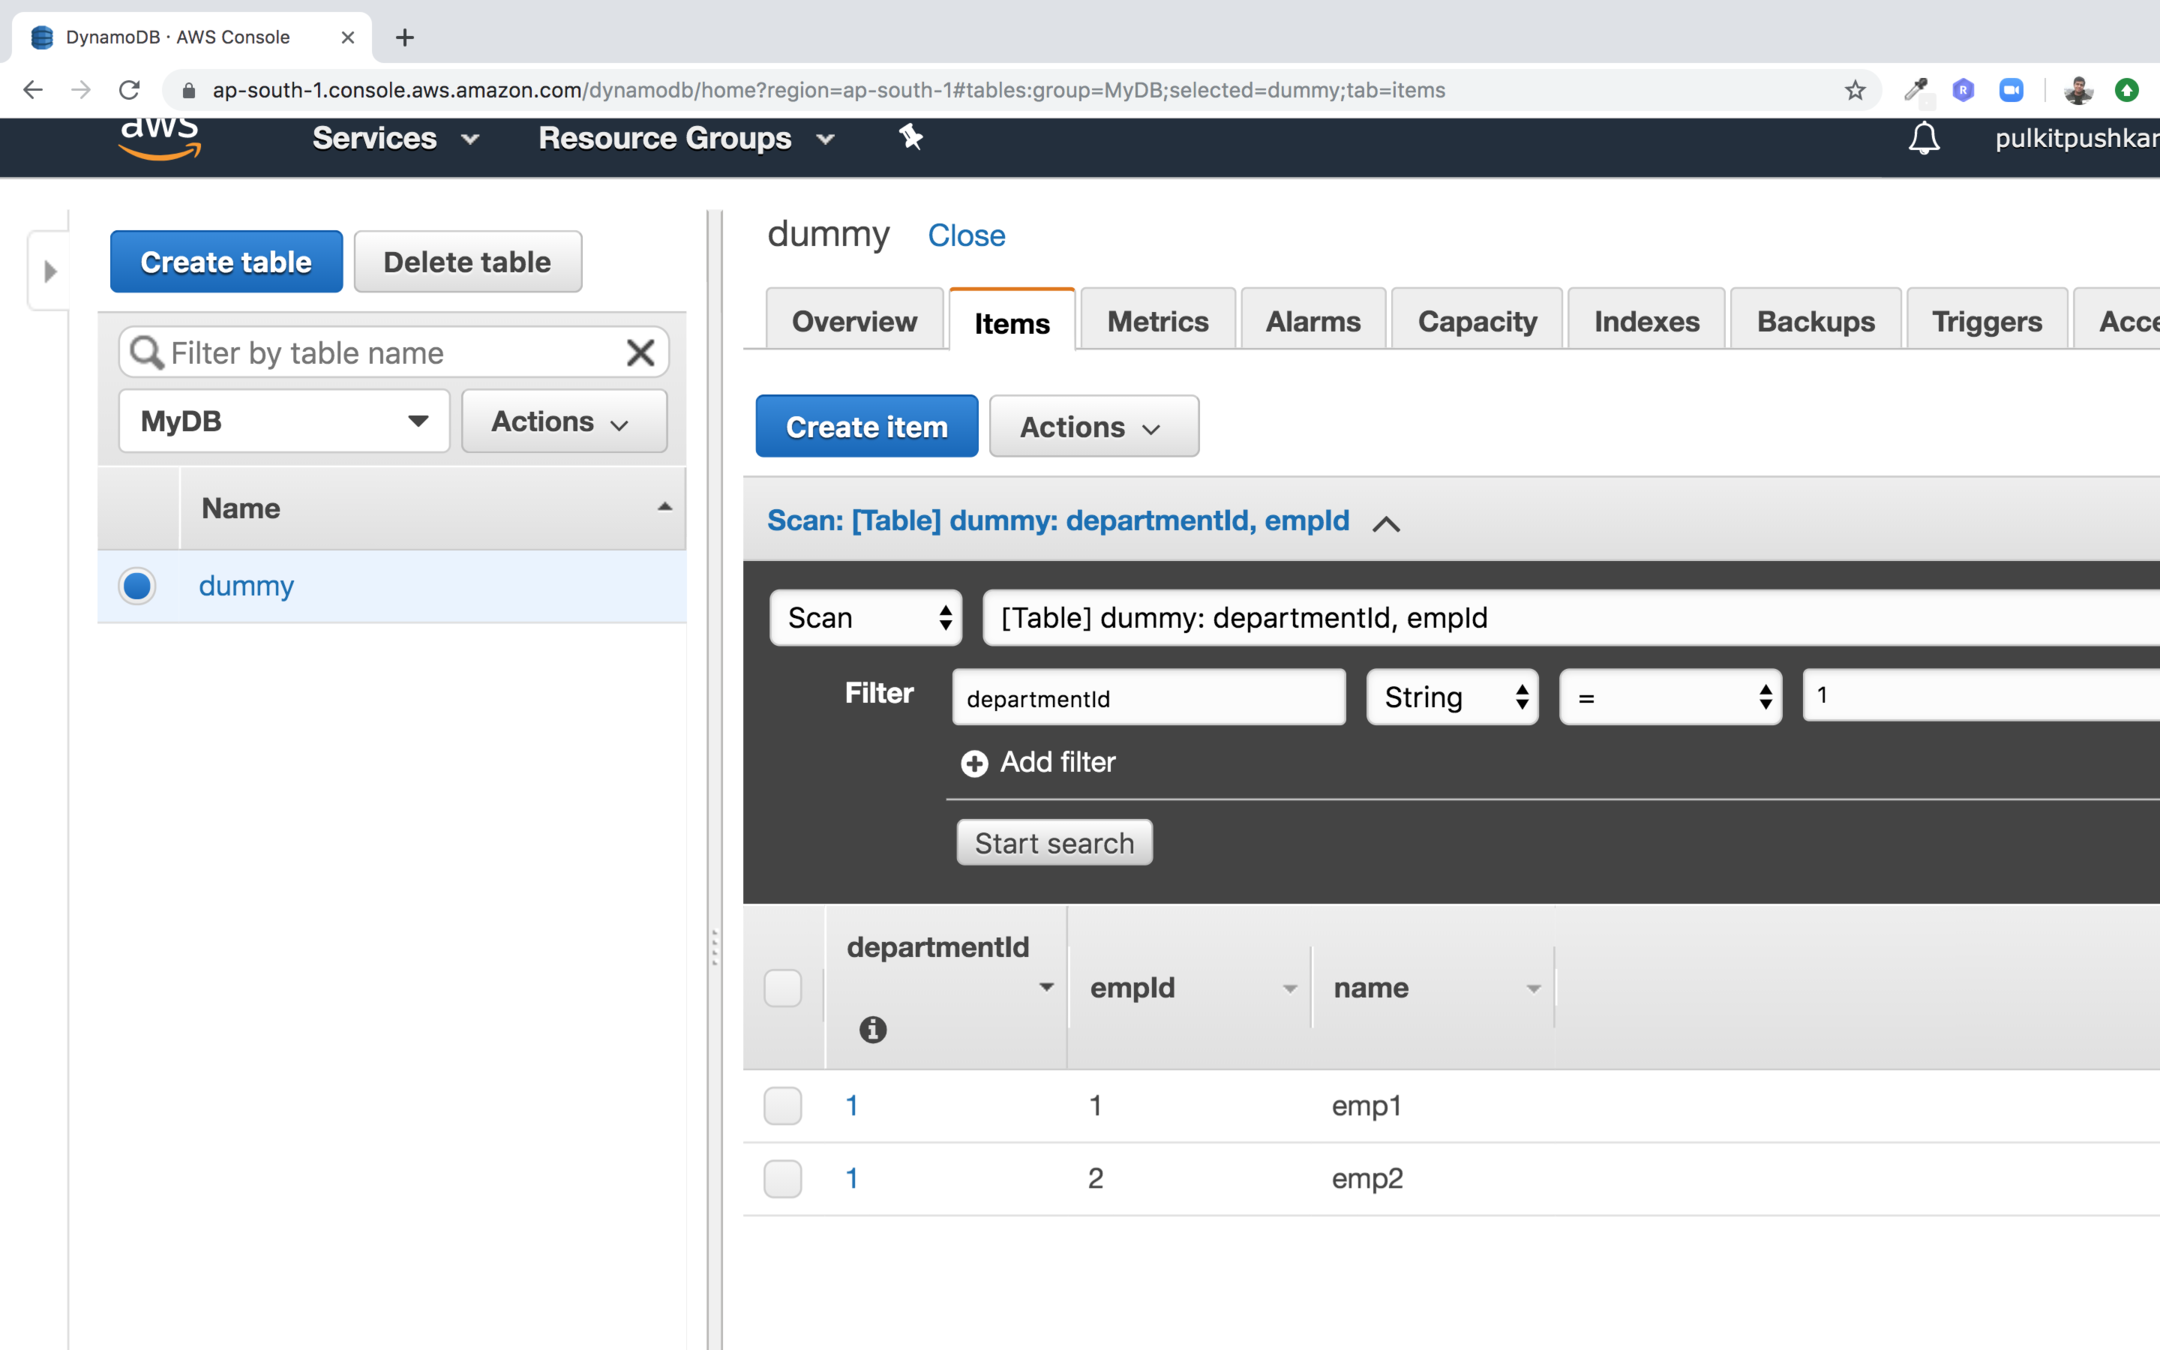The image size is (2160, 1350).
Task: Toggle the select-all items header checkbox
Action: pyautogui.click(x=782, y=987)
